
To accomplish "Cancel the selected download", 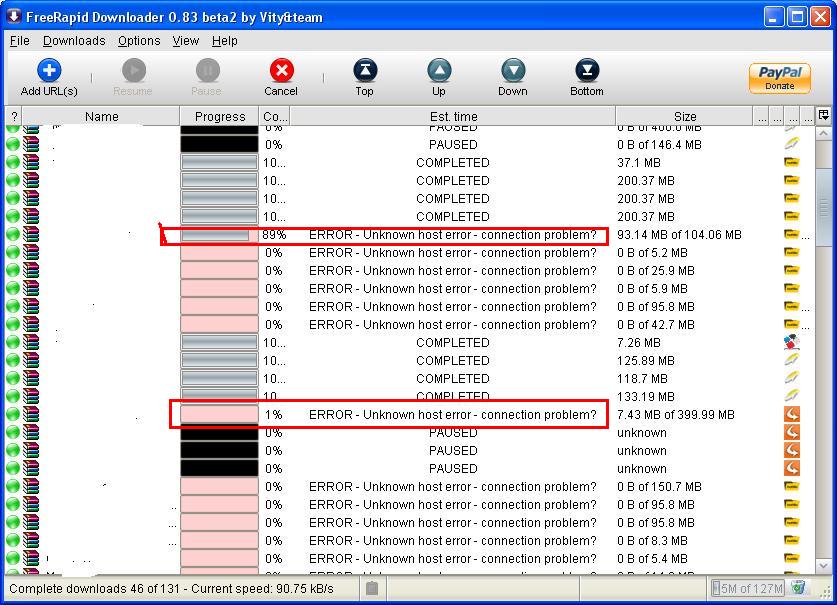I will point(281,78).
